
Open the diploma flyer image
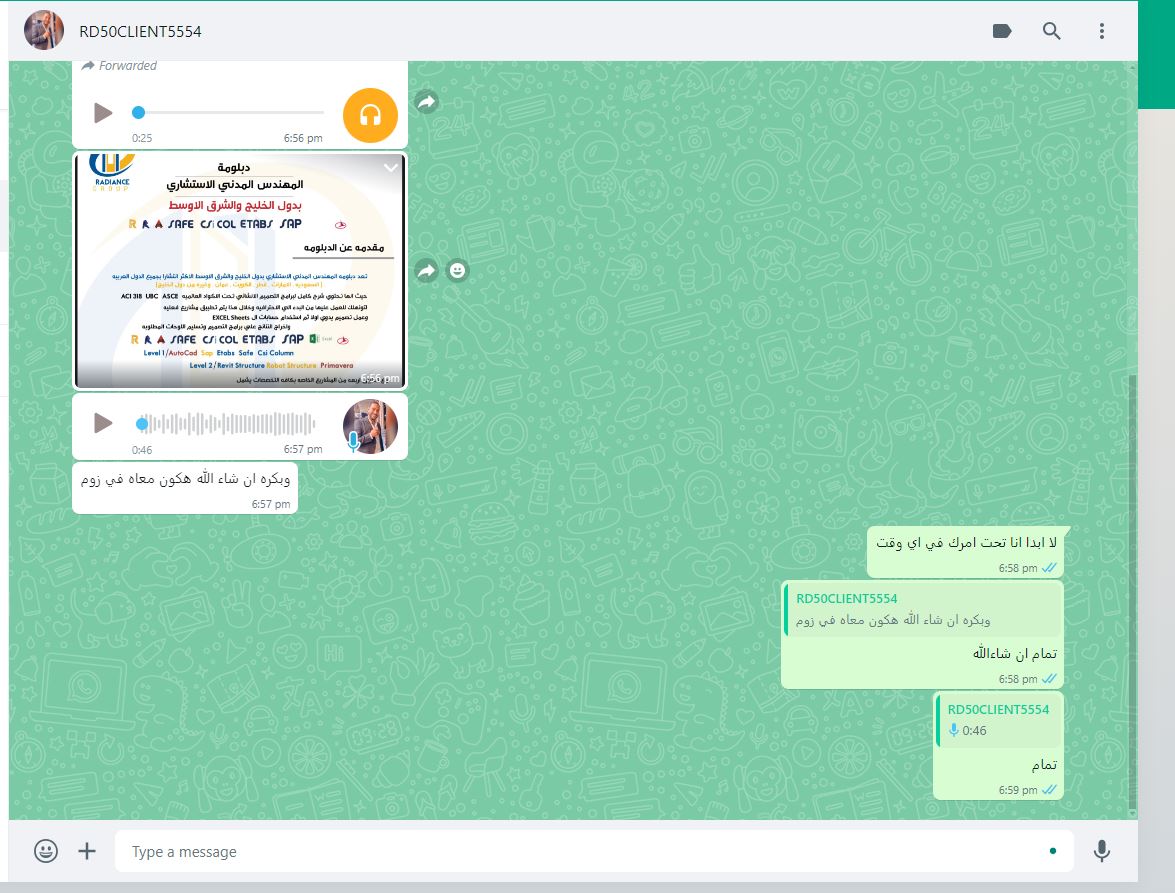coord(240,270)
